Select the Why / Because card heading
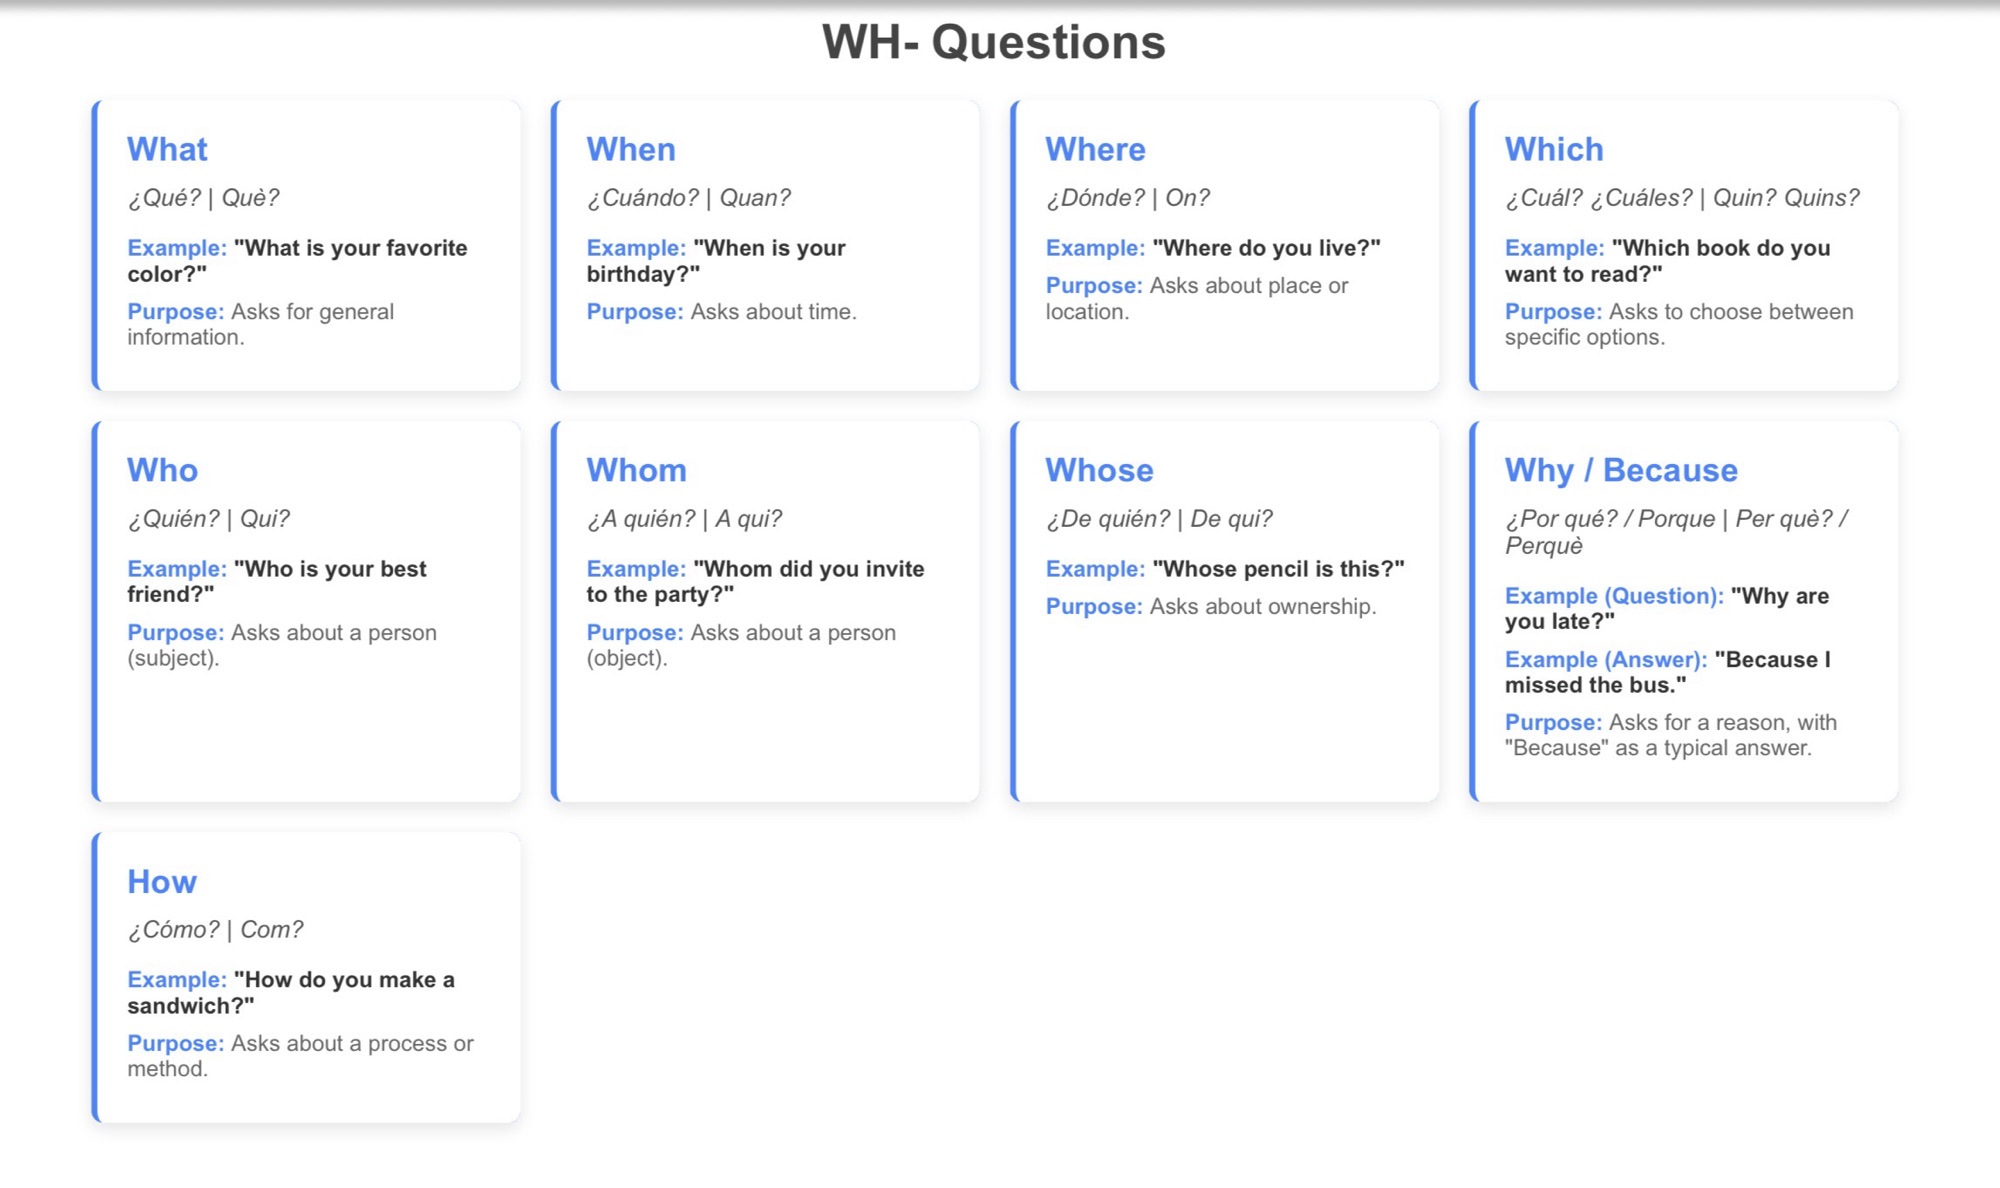Image resolution: width=2000 pixels, height=1188 pixels. [x=1621, y=470]
